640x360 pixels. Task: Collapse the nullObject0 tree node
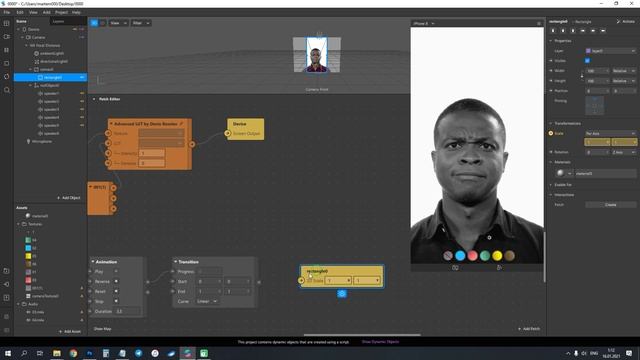(x=31, y=85)
